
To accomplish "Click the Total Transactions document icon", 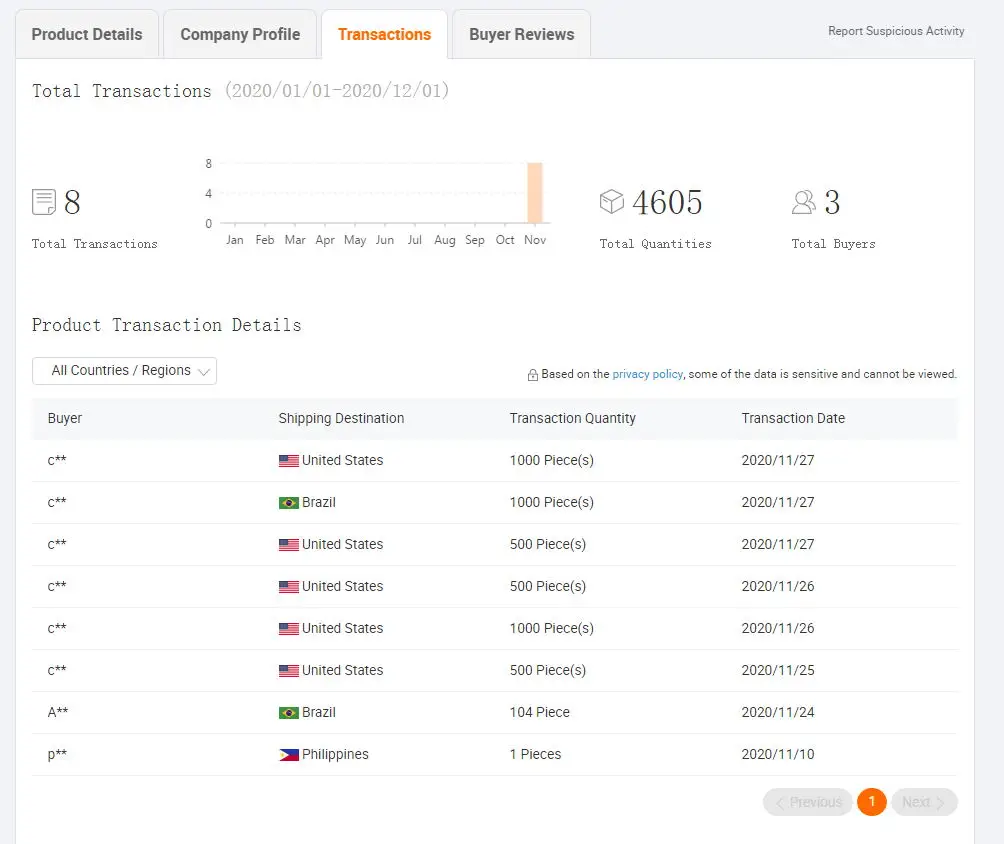I will point(44,202).
